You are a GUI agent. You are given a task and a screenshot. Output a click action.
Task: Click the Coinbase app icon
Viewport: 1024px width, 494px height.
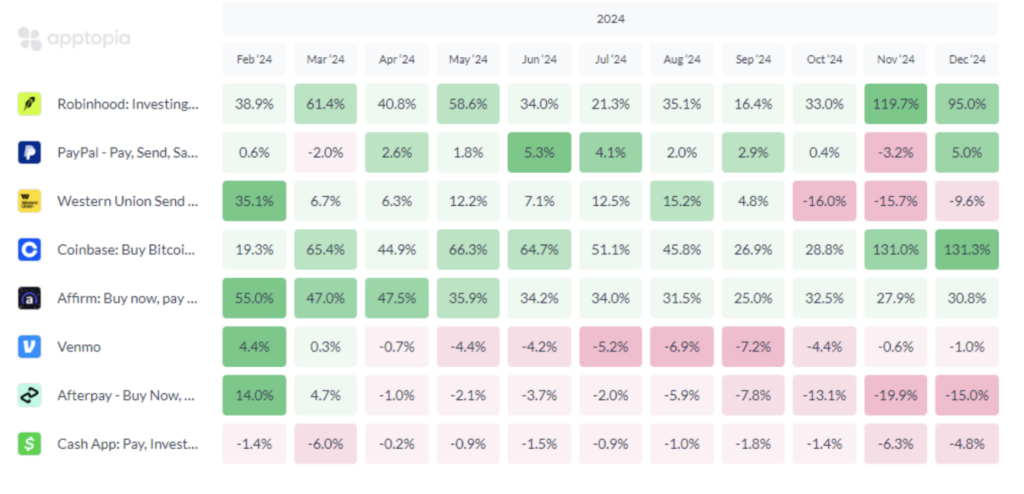pos(29,249)
